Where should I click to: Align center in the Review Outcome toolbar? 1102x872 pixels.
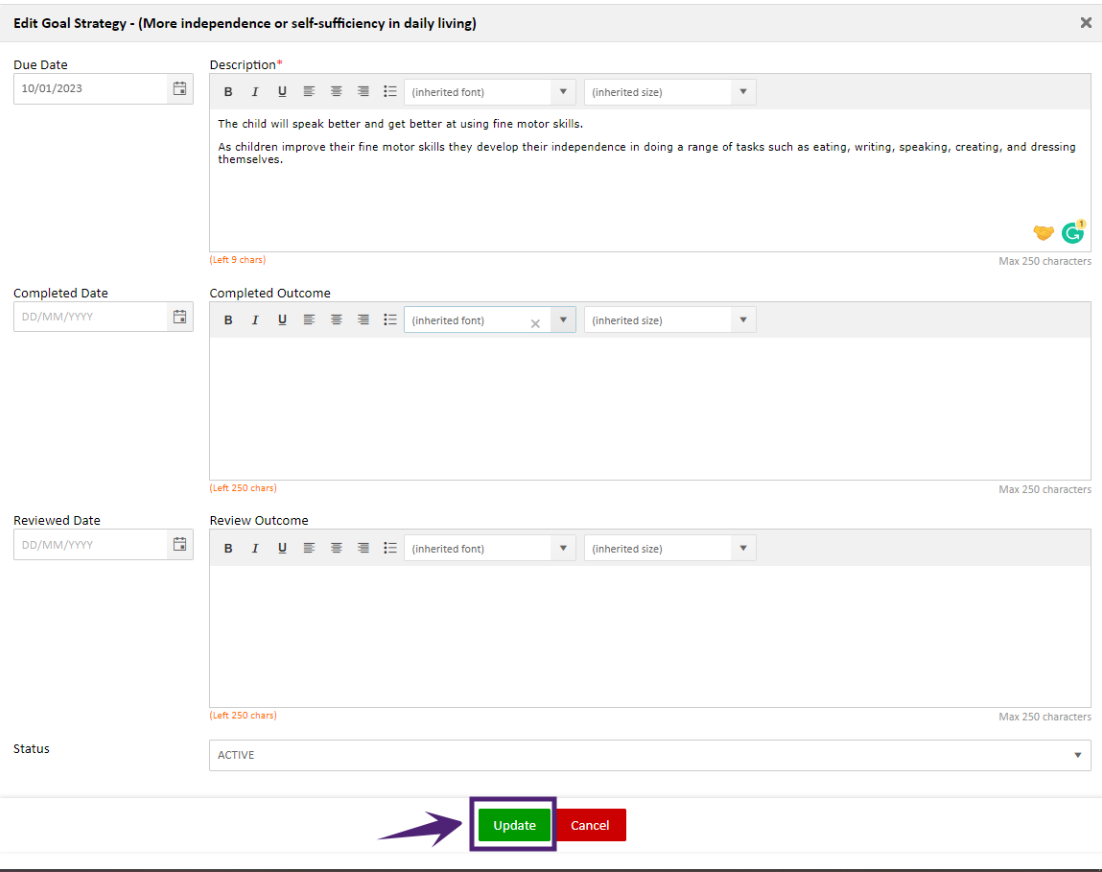[337, 548]
